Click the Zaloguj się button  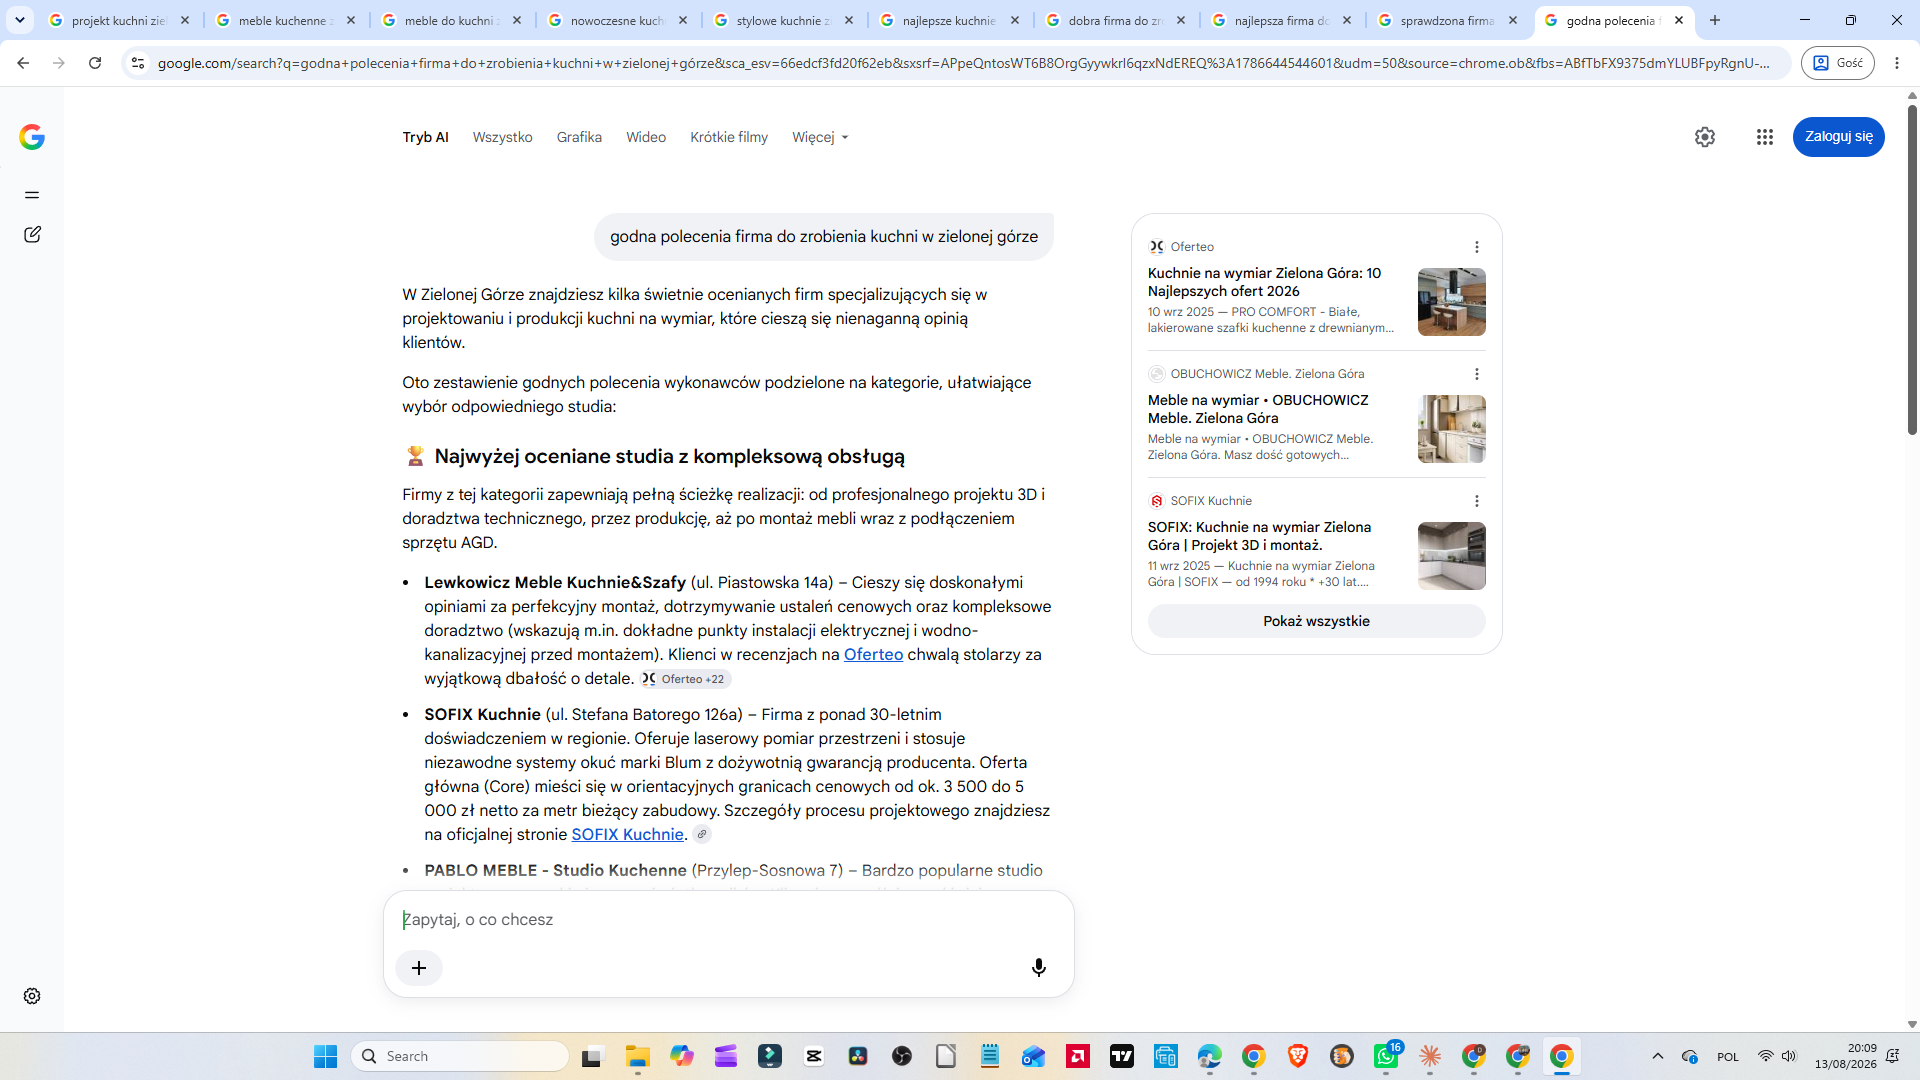click(x=1838, y=137)
